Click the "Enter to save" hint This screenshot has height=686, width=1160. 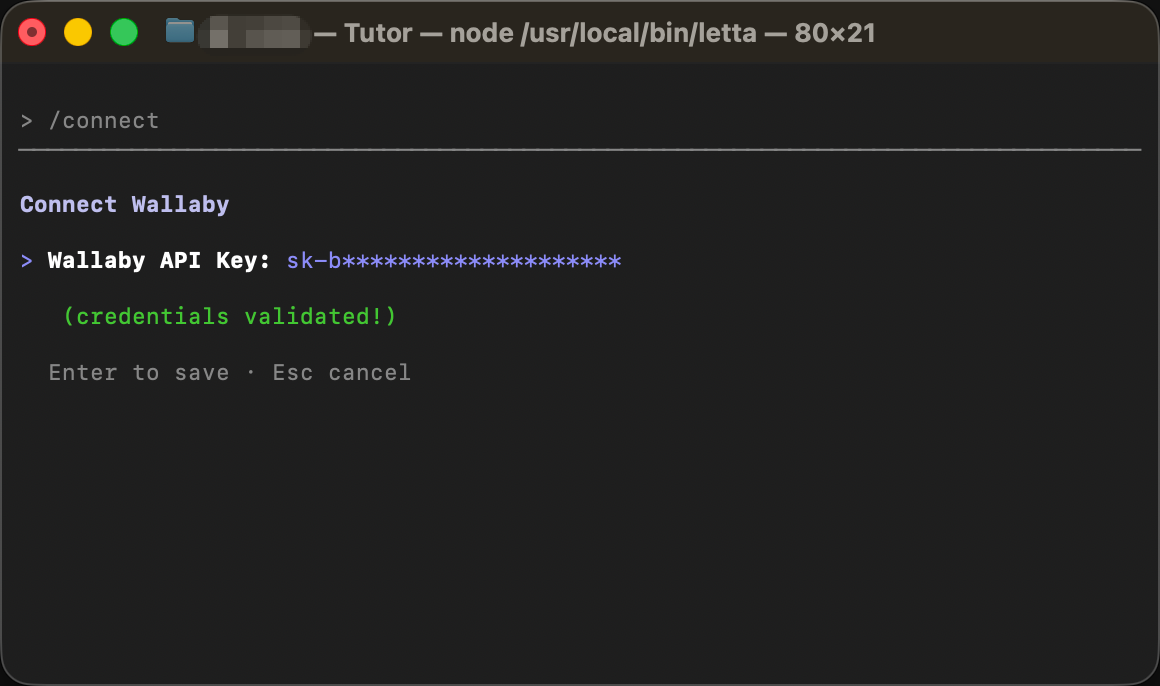click(x=139, y=372)
